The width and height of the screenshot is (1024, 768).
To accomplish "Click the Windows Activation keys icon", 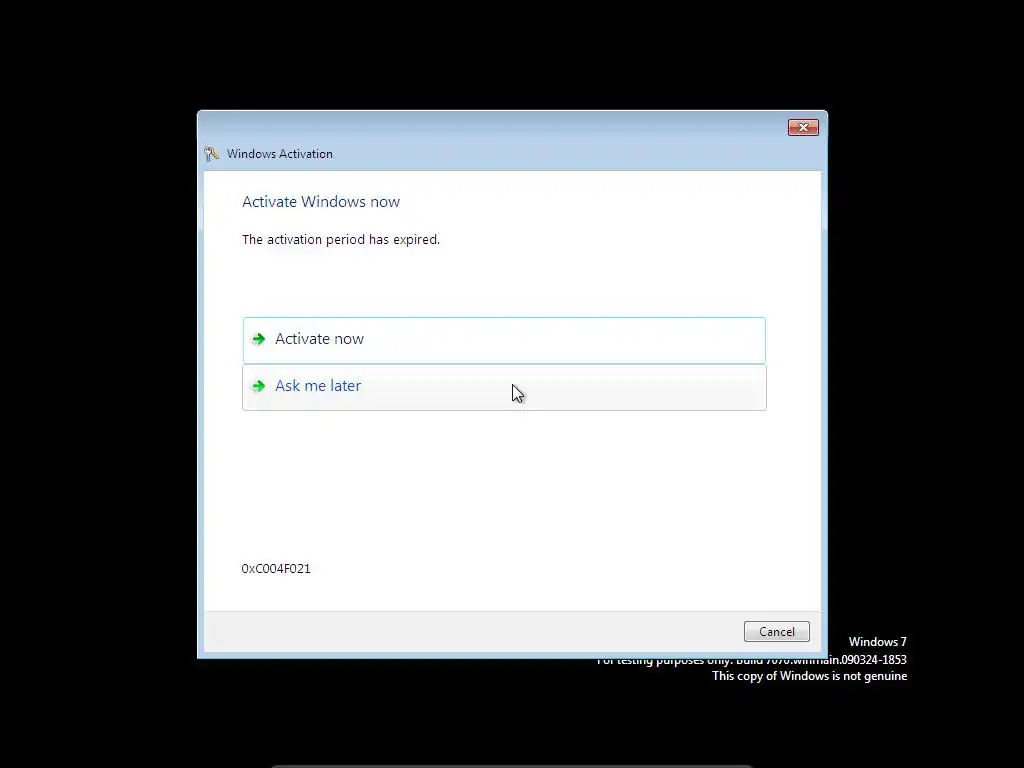I will (211, 154).
